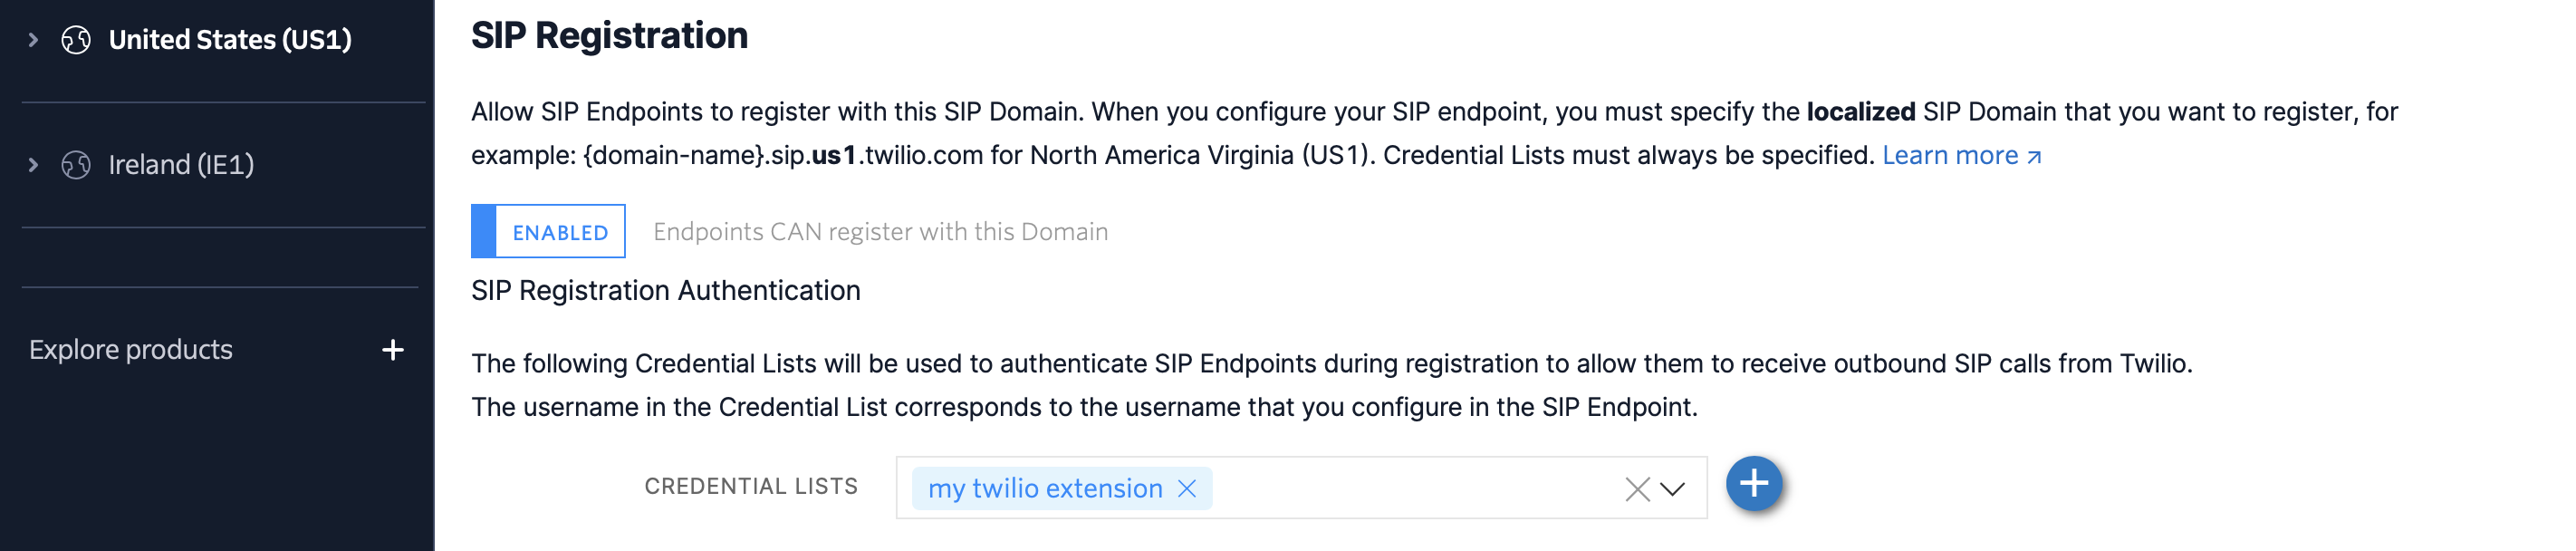Open the Credential Lists dropdown
The height and width of the screenshot is (551, 2576).
pos(1674,488)
